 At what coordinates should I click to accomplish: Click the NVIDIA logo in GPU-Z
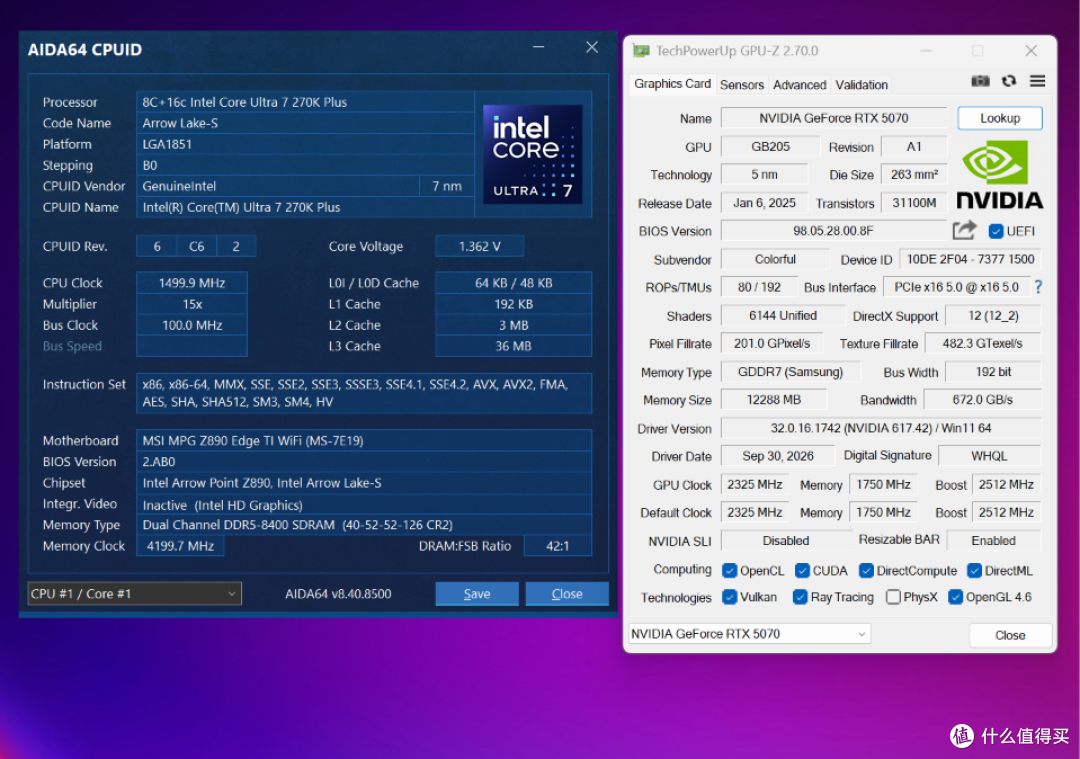[x=999, y=174]
